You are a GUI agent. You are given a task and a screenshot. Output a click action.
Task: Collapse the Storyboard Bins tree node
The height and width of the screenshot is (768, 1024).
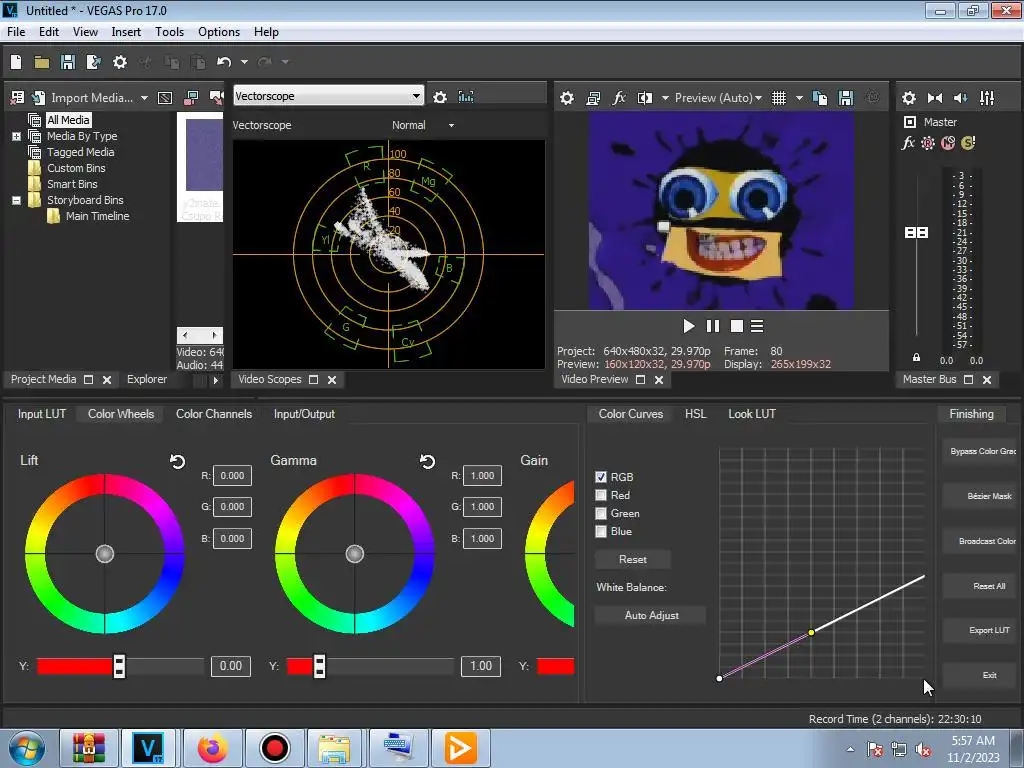[16, 200]
